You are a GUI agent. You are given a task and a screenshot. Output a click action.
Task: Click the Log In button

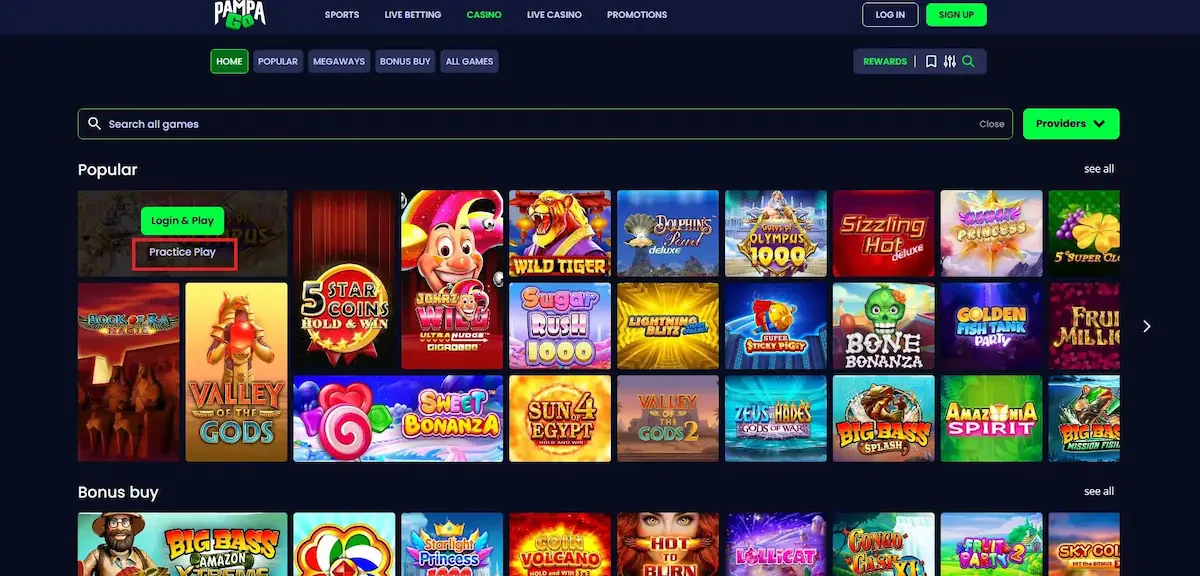[x=890, y=15]
